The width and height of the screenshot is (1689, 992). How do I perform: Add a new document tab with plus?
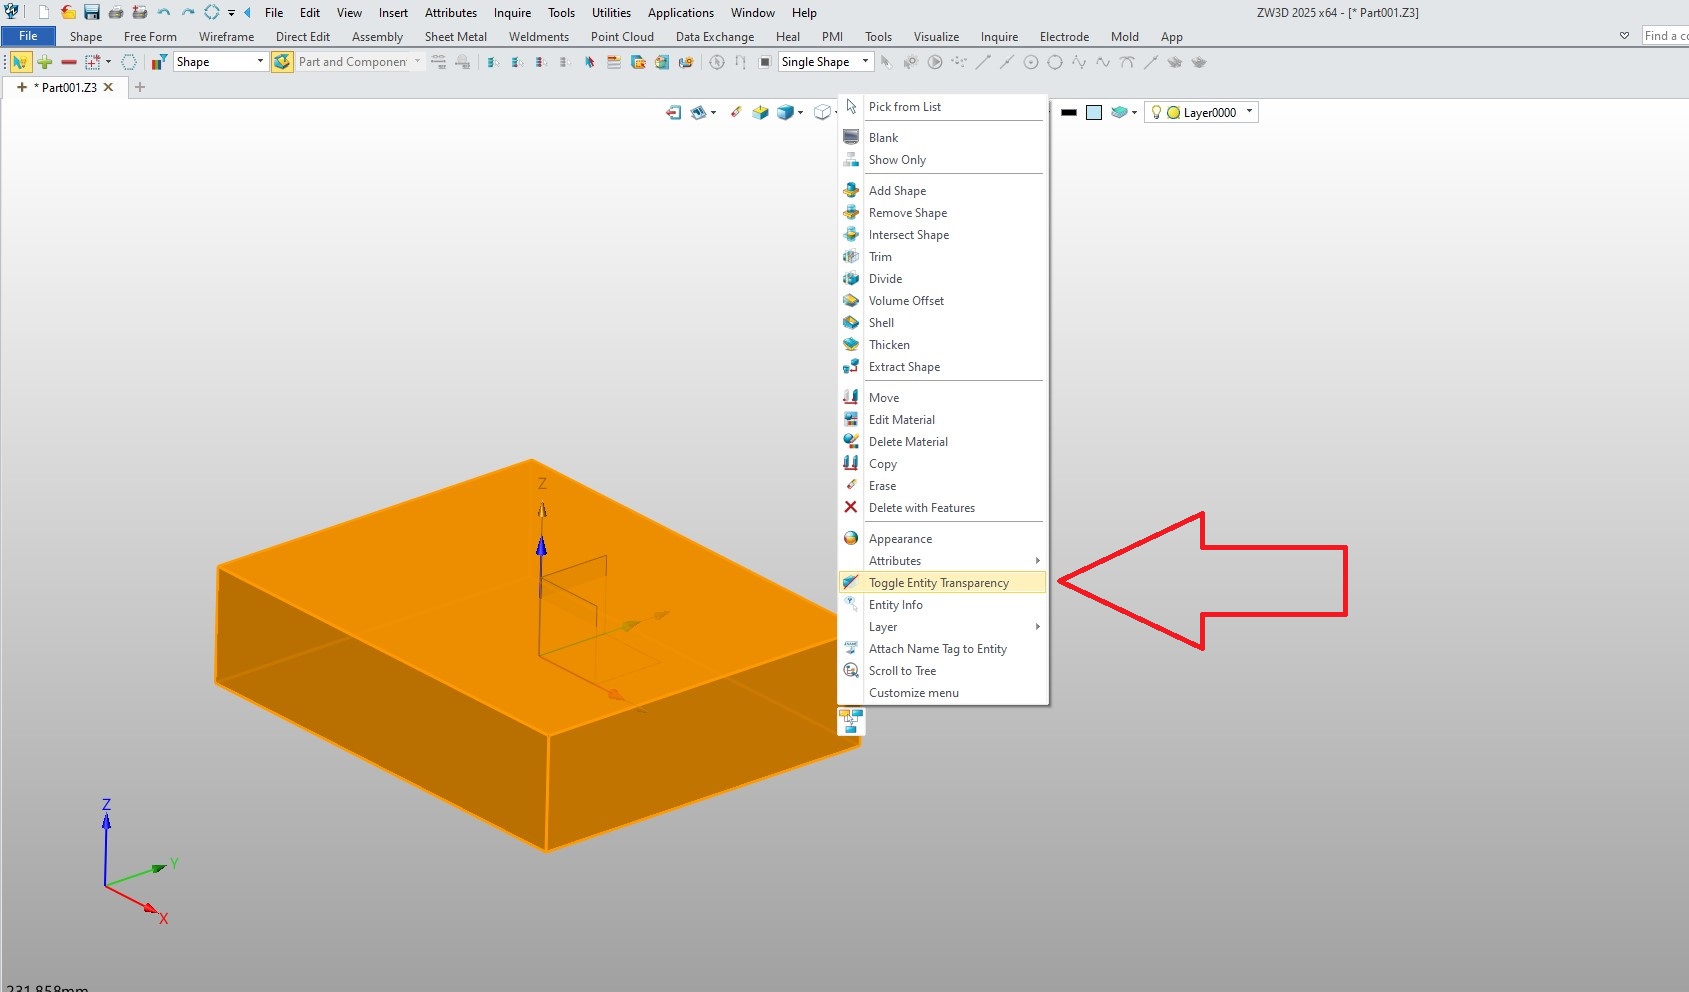point(140,87)
